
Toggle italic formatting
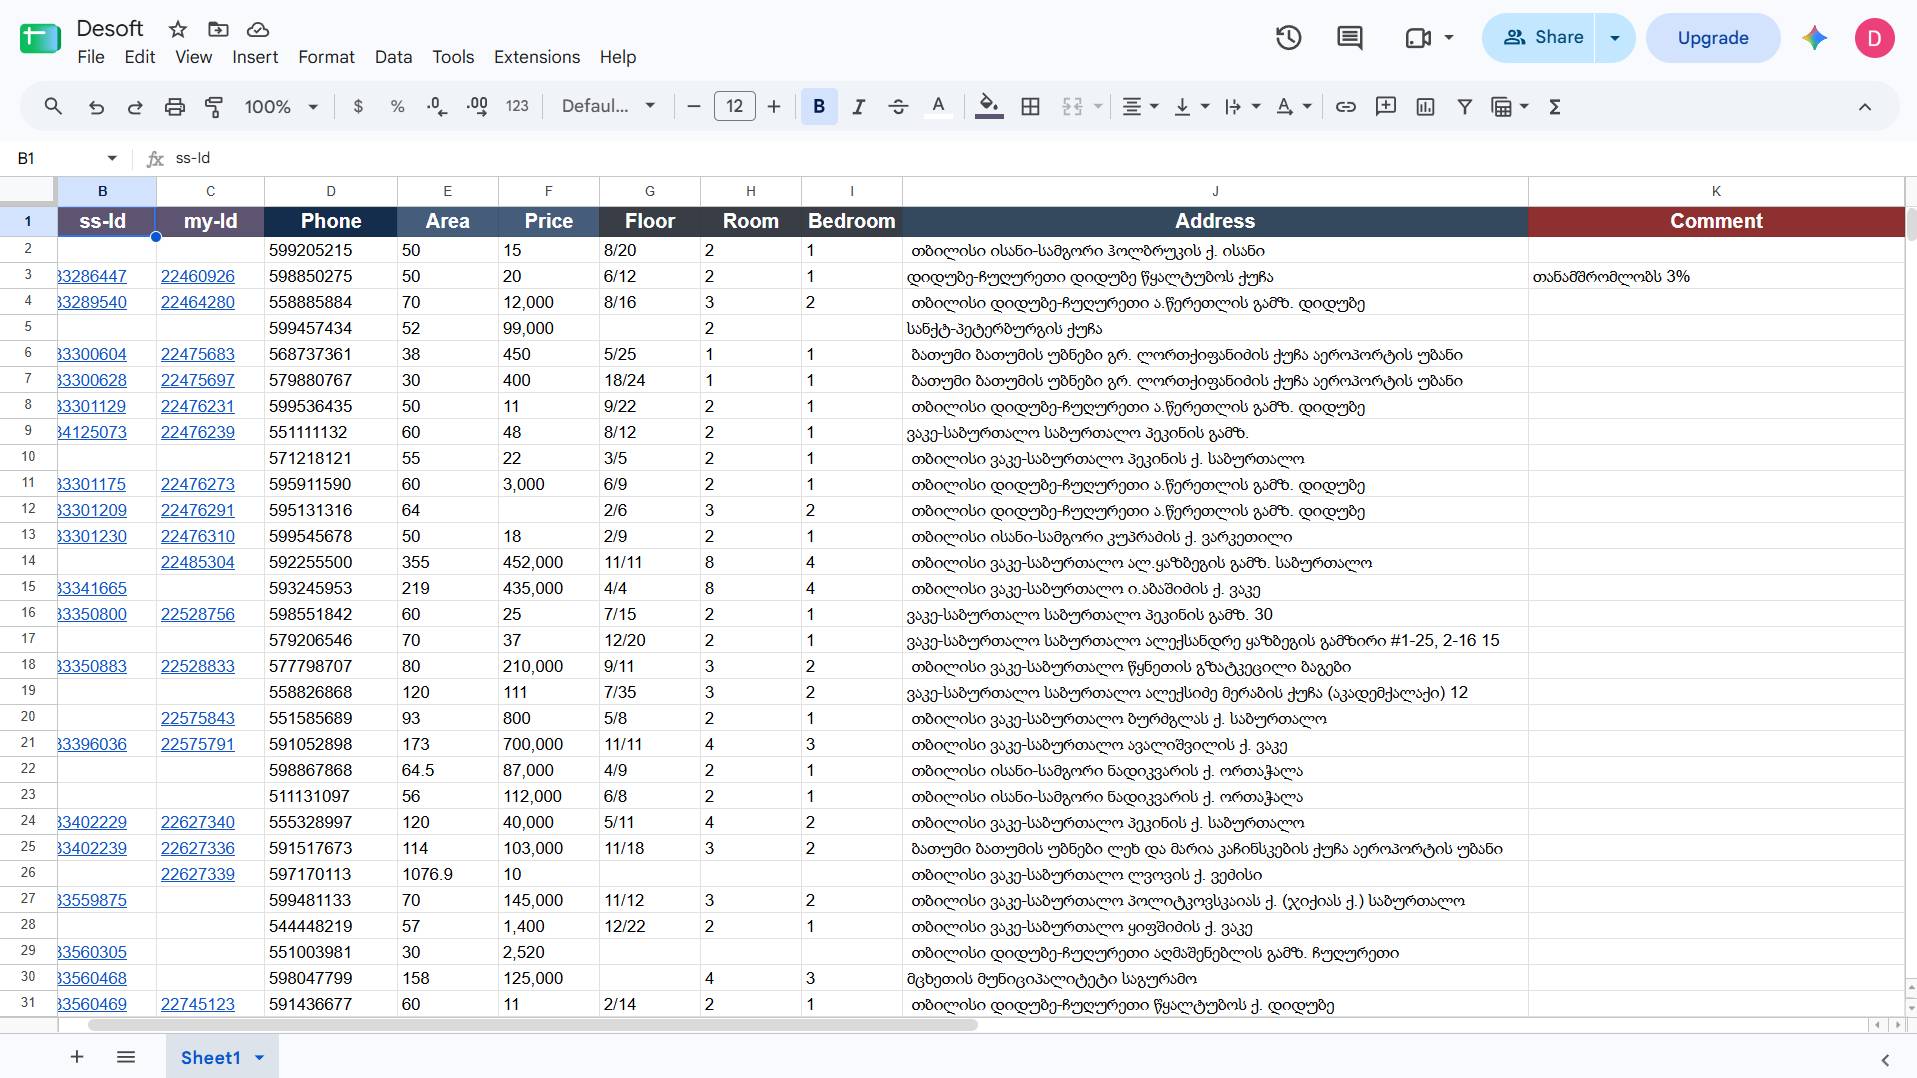pos(858,107)
